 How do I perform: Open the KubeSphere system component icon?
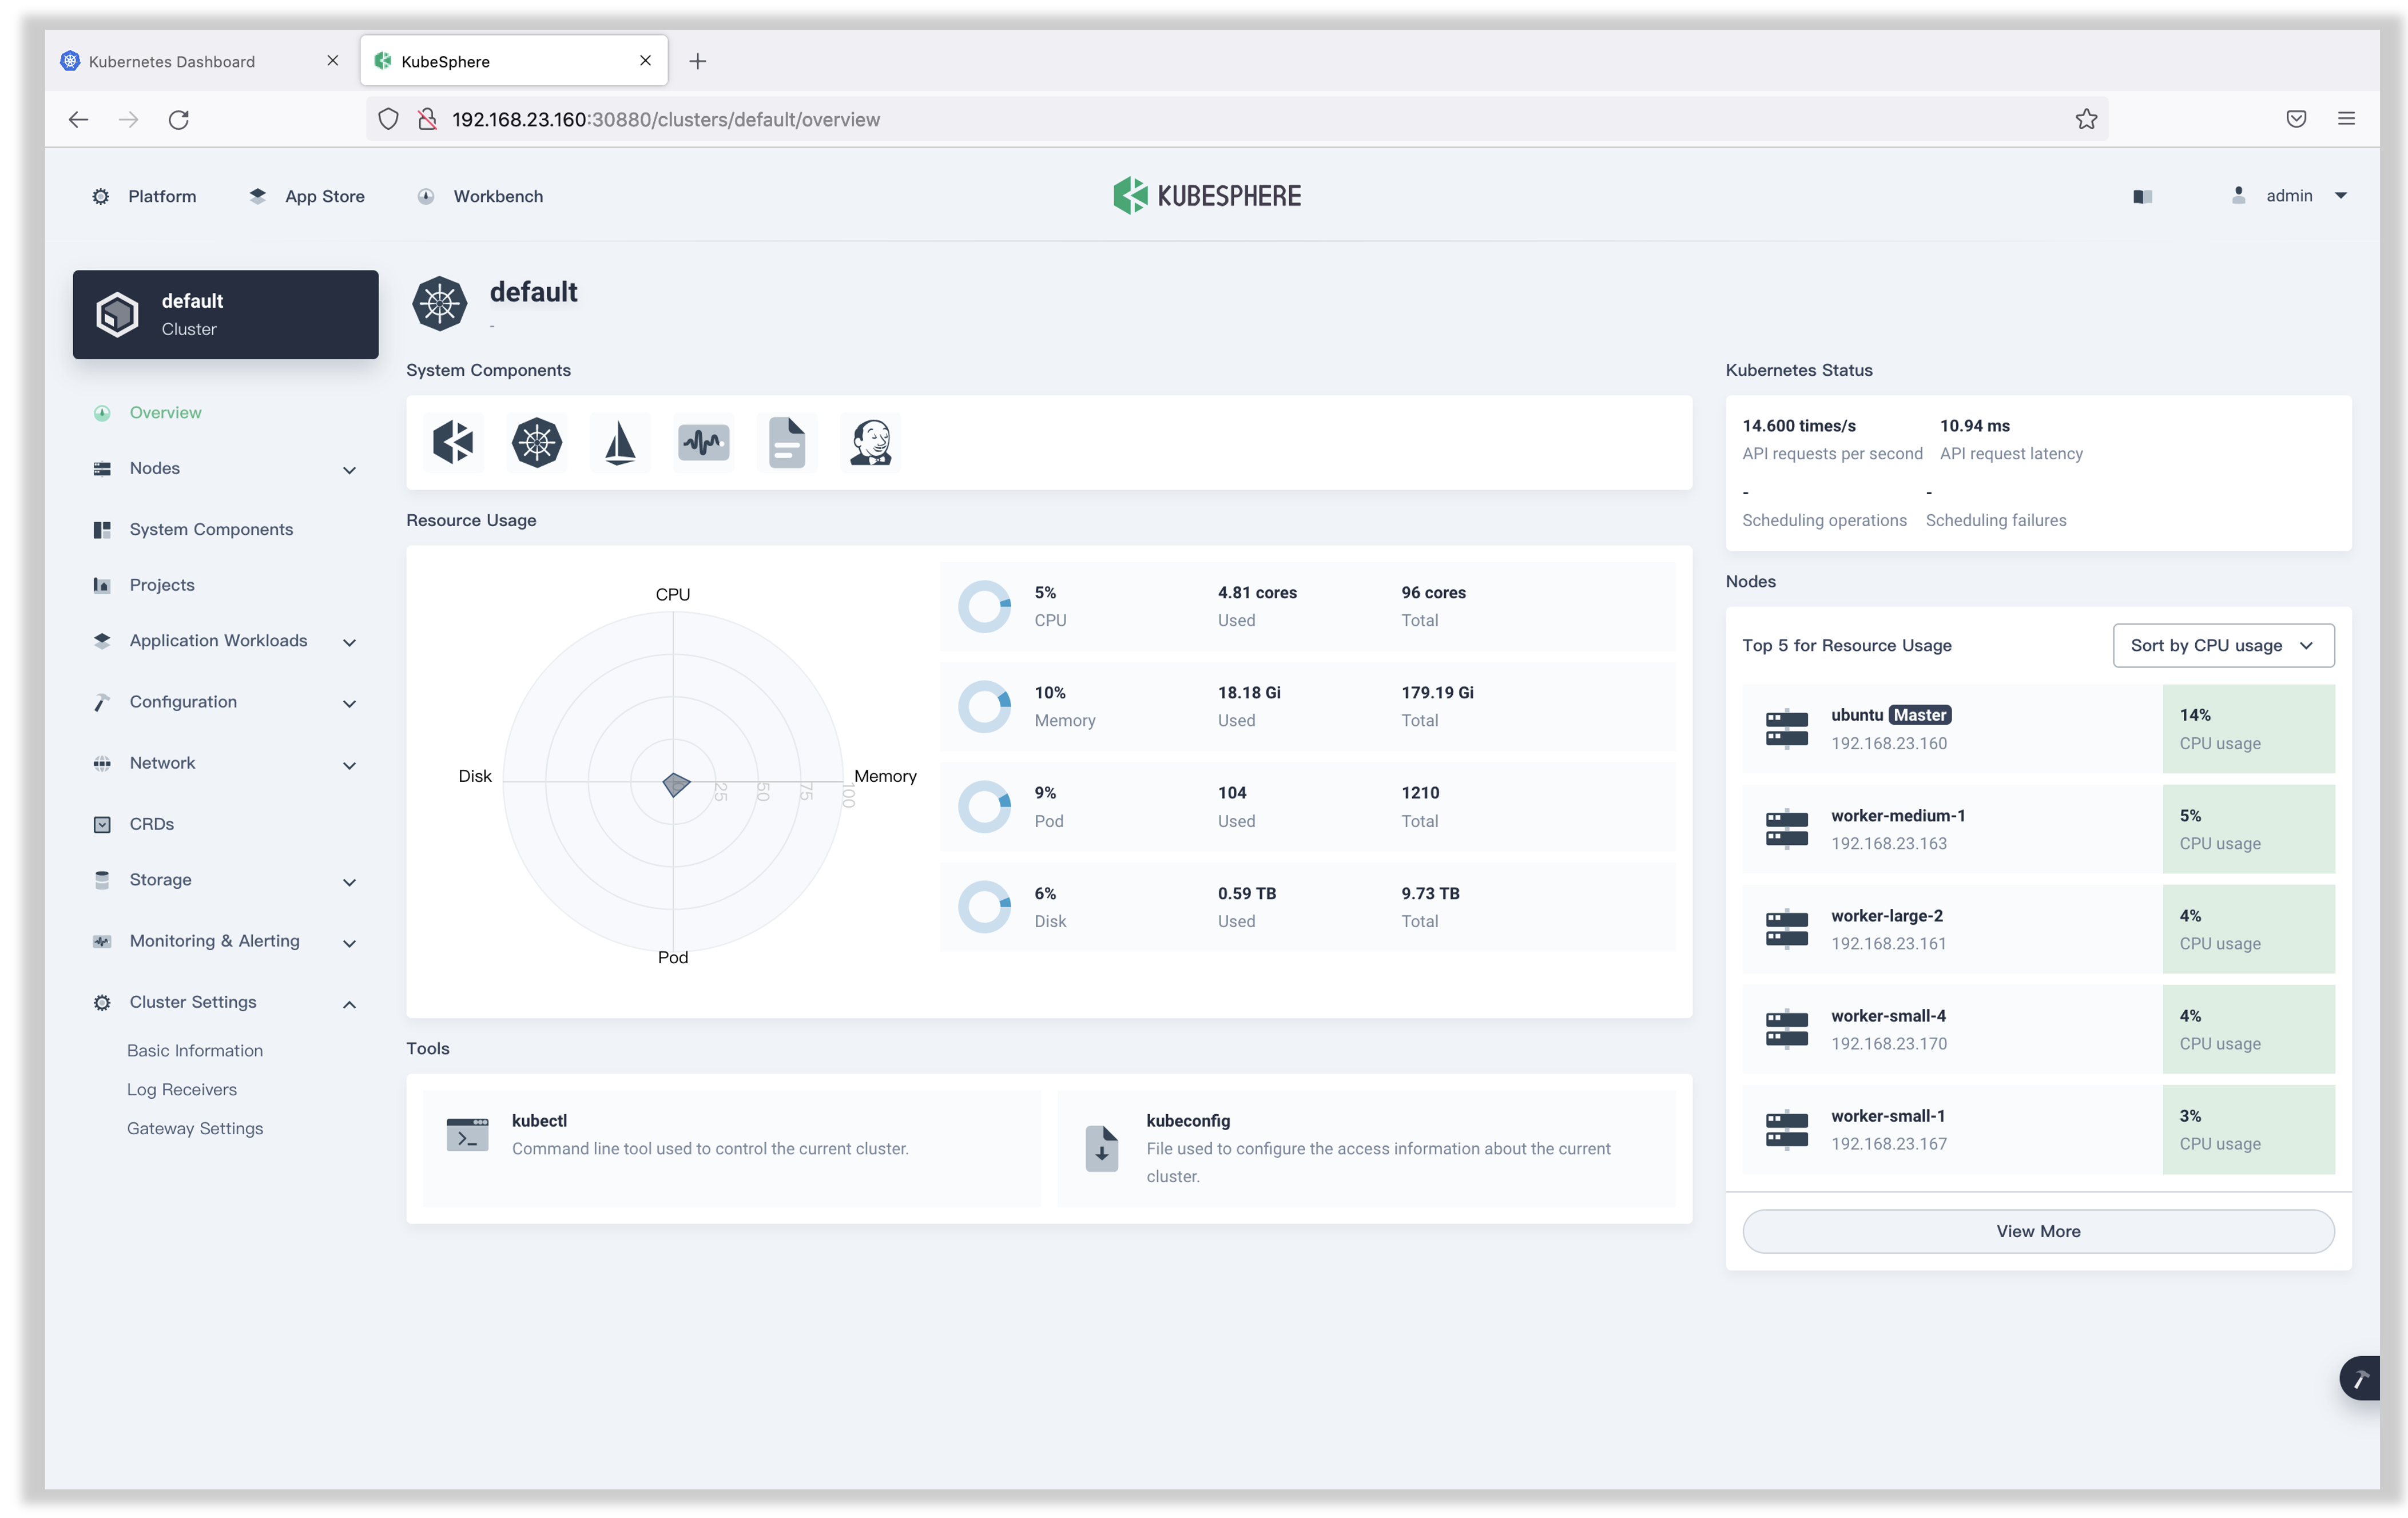453,442
